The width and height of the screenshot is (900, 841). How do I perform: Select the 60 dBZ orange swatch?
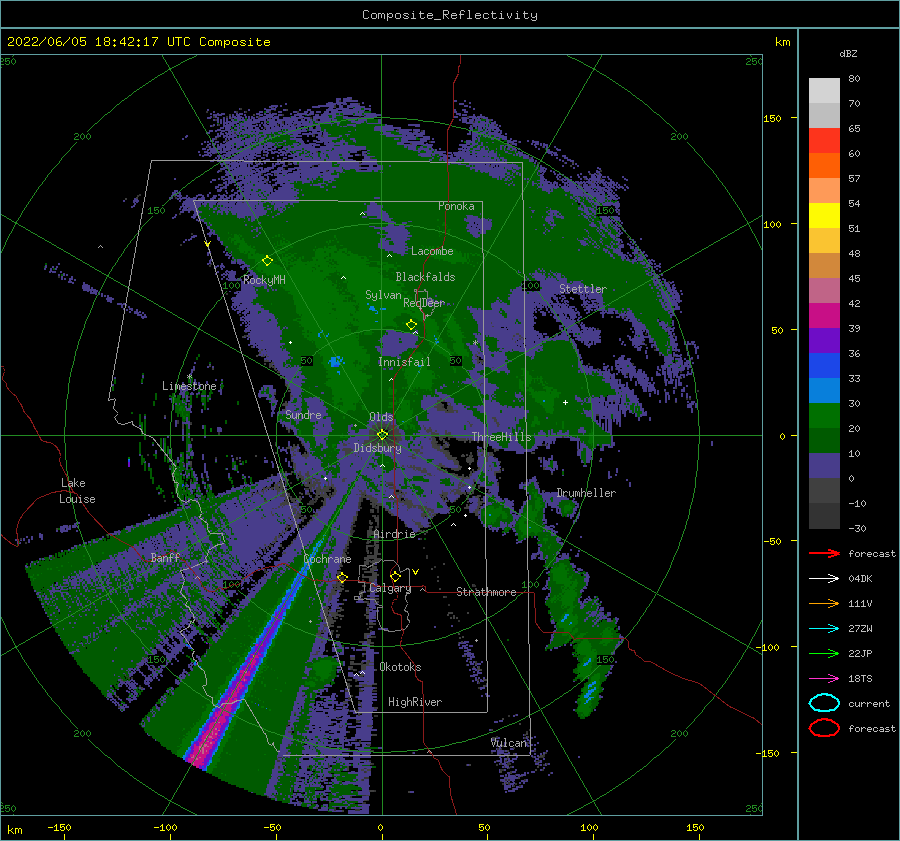(x=824, y=165)
